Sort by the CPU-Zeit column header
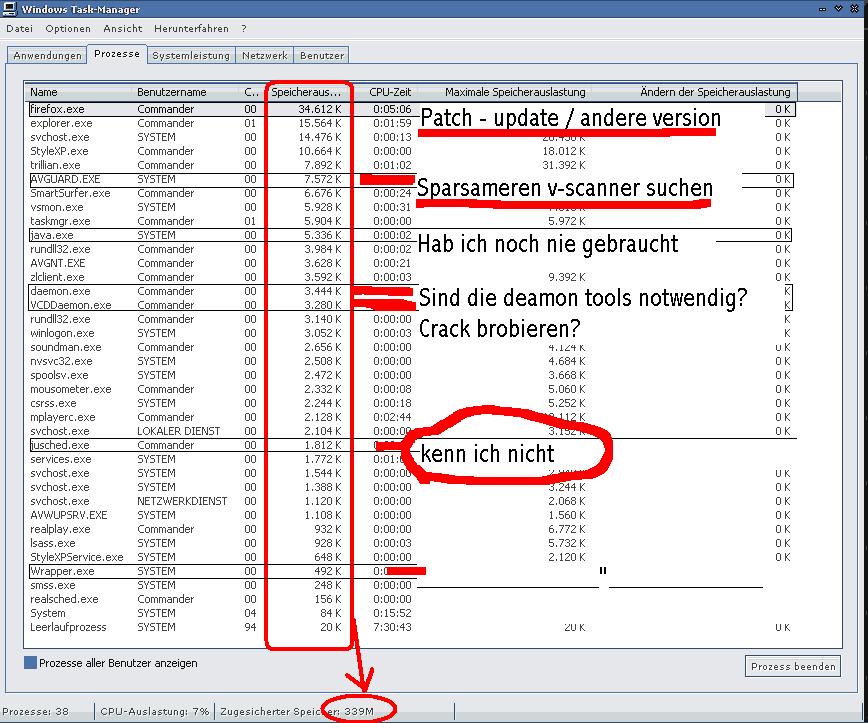 tap(390, 92)
